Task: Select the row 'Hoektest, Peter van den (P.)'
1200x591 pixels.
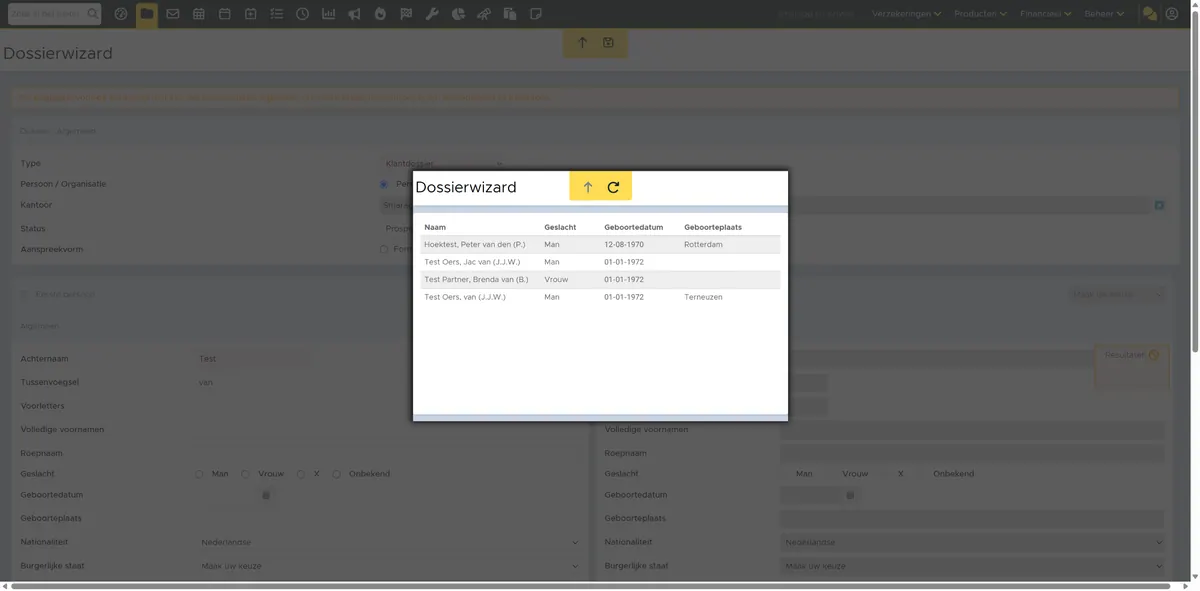Action: [x=600, y=244]
